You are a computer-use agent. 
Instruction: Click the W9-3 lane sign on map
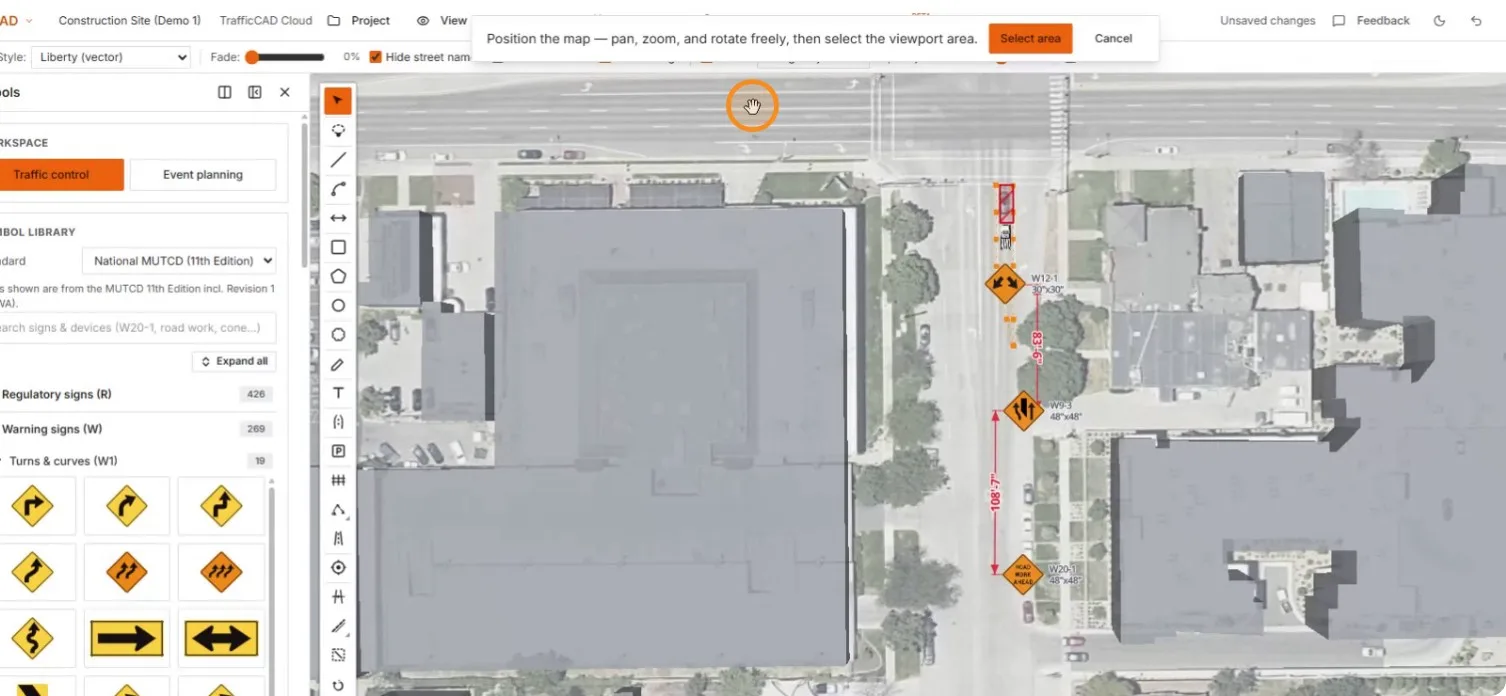click(x=1024, y=410)
